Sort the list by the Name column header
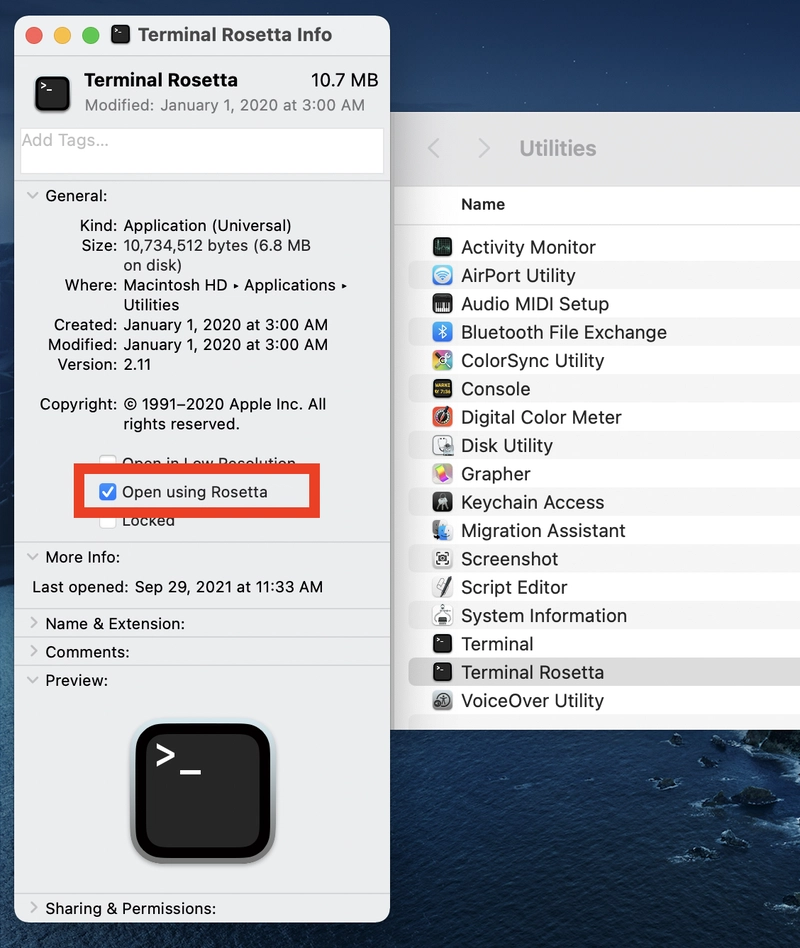The width and height of the screenshot is (800, 948). coord(483,204)
